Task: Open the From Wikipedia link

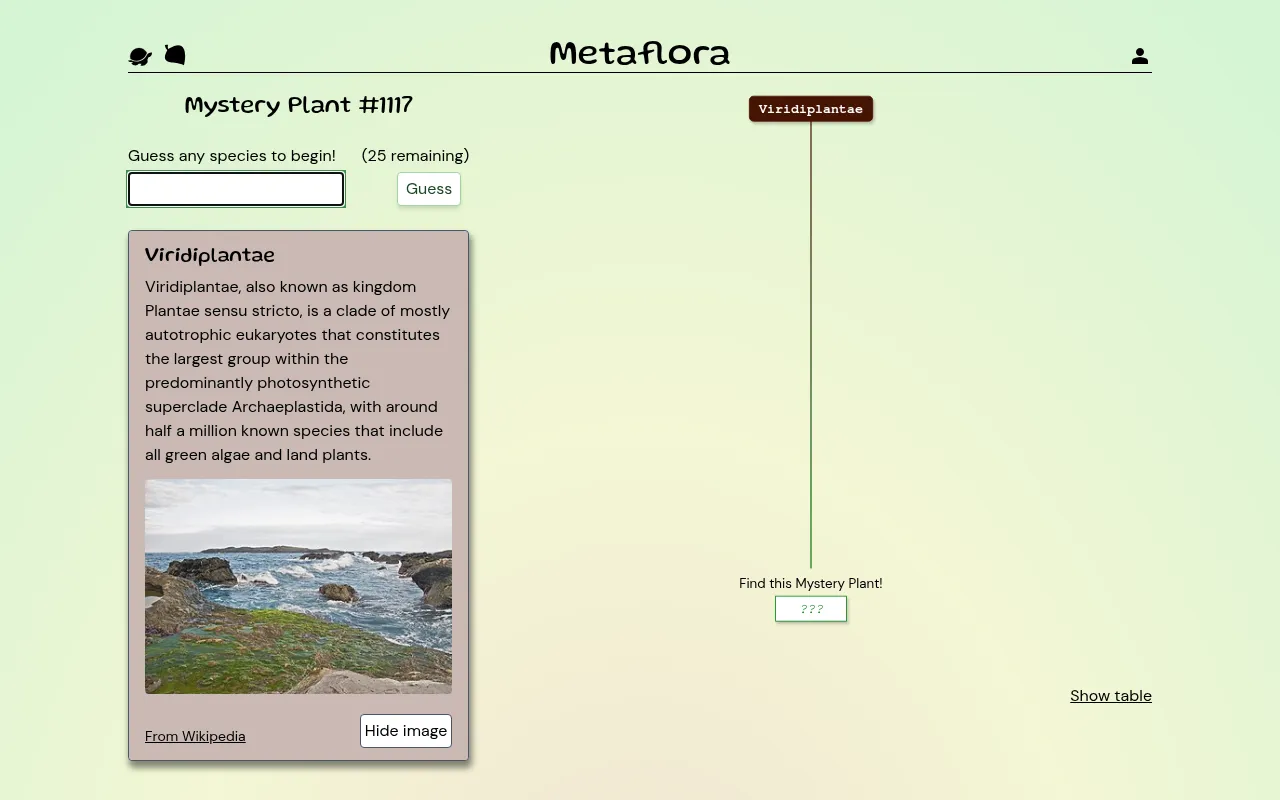Action: point(195,736)
